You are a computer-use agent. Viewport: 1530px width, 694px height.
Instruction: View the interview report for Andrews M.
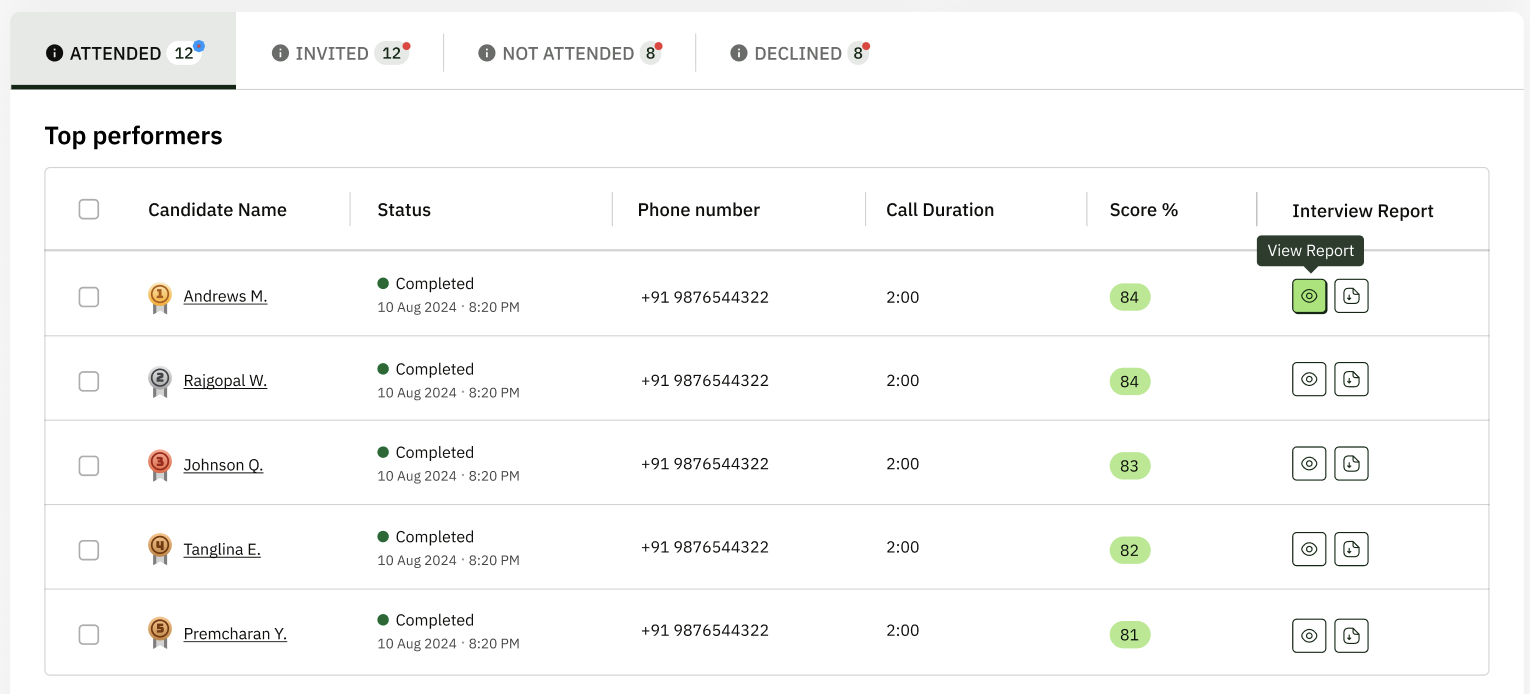[1309, 296]
